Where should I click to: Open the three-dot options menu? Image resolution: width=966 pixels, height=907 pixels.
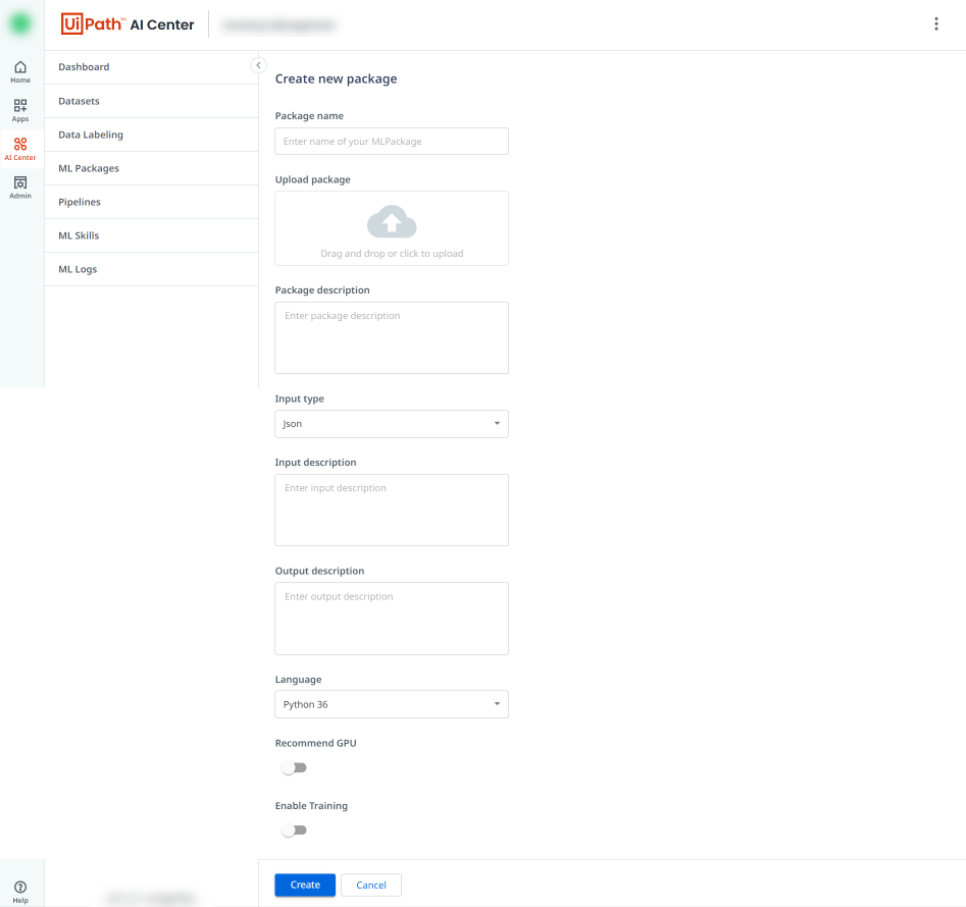point(936,24)
